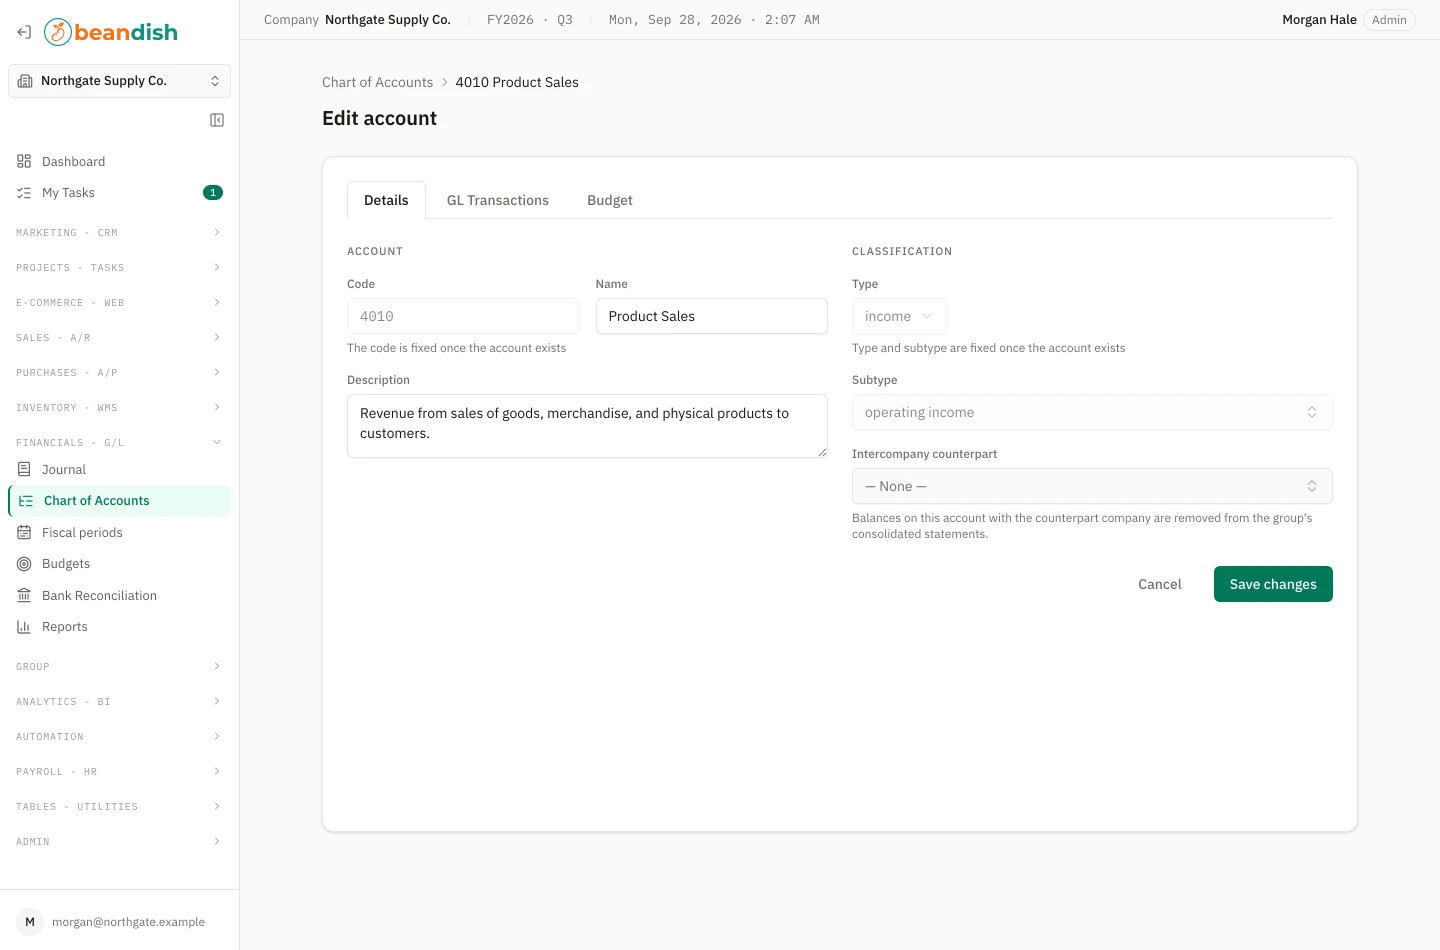The height and width of the screenshot is (950, 1440).
Task: Expand the Analytics - BI section
Action: pos(119,702)
